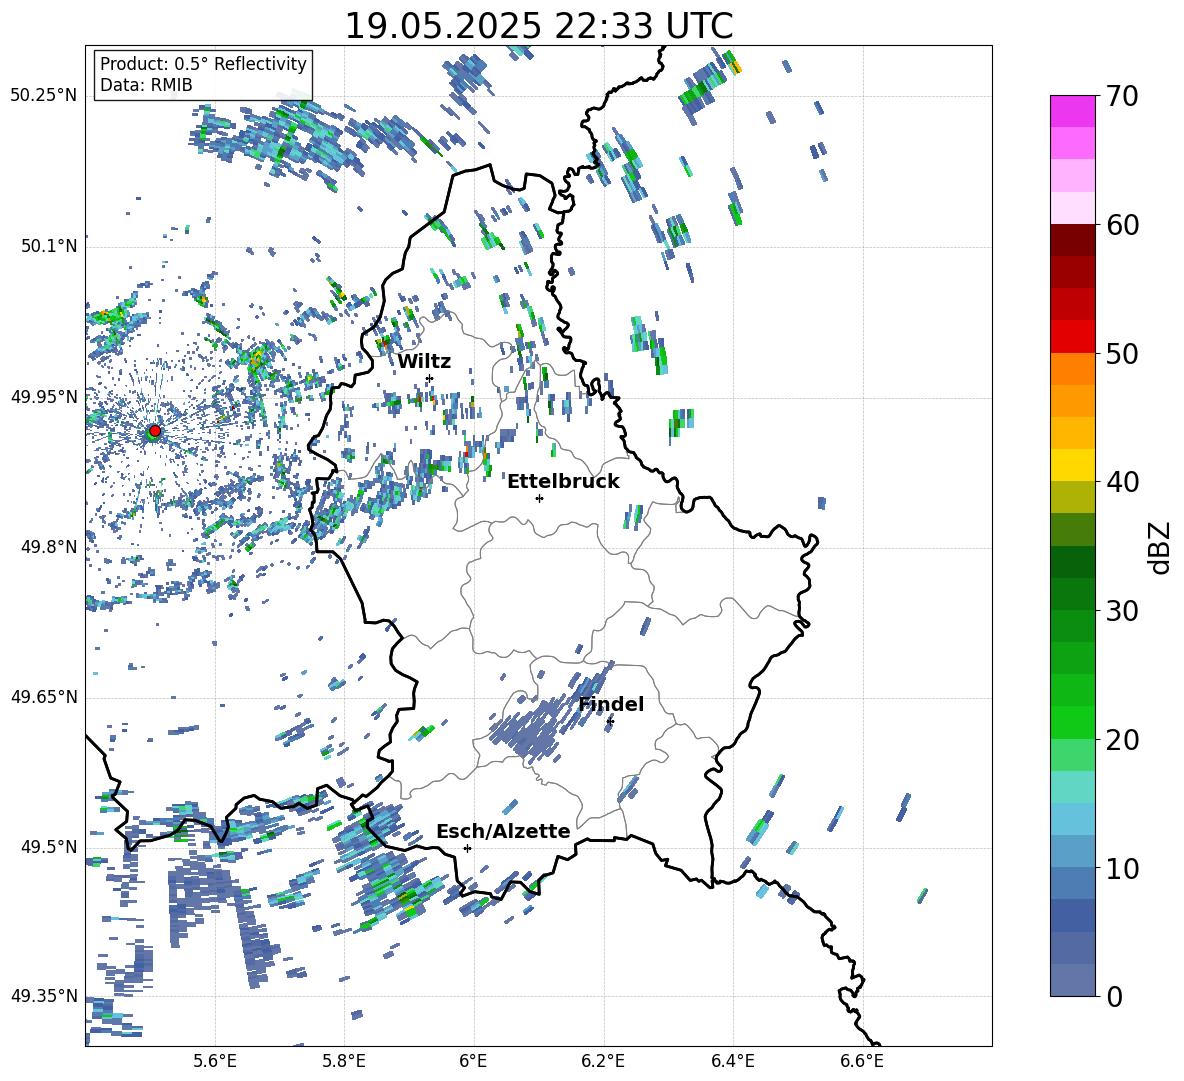The height and width of the screenshot is (1081, 1184).
Task: Click the 50.25°N latitude label
Action: pyautogui.click(x=44, y=96)
